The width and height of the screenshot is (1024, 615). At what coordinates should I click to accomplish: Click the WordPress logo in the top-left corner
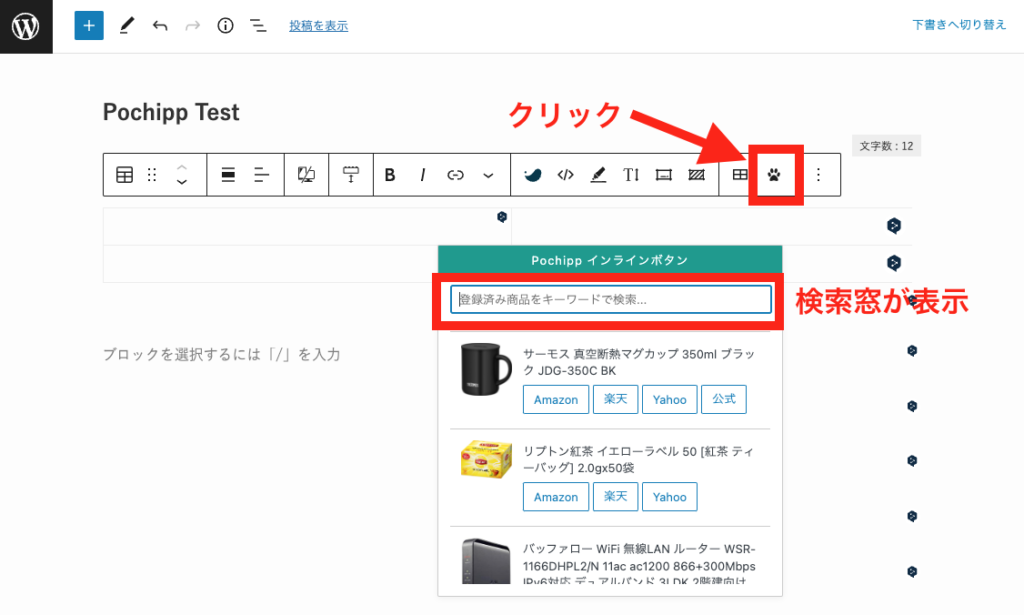point(26,27)
